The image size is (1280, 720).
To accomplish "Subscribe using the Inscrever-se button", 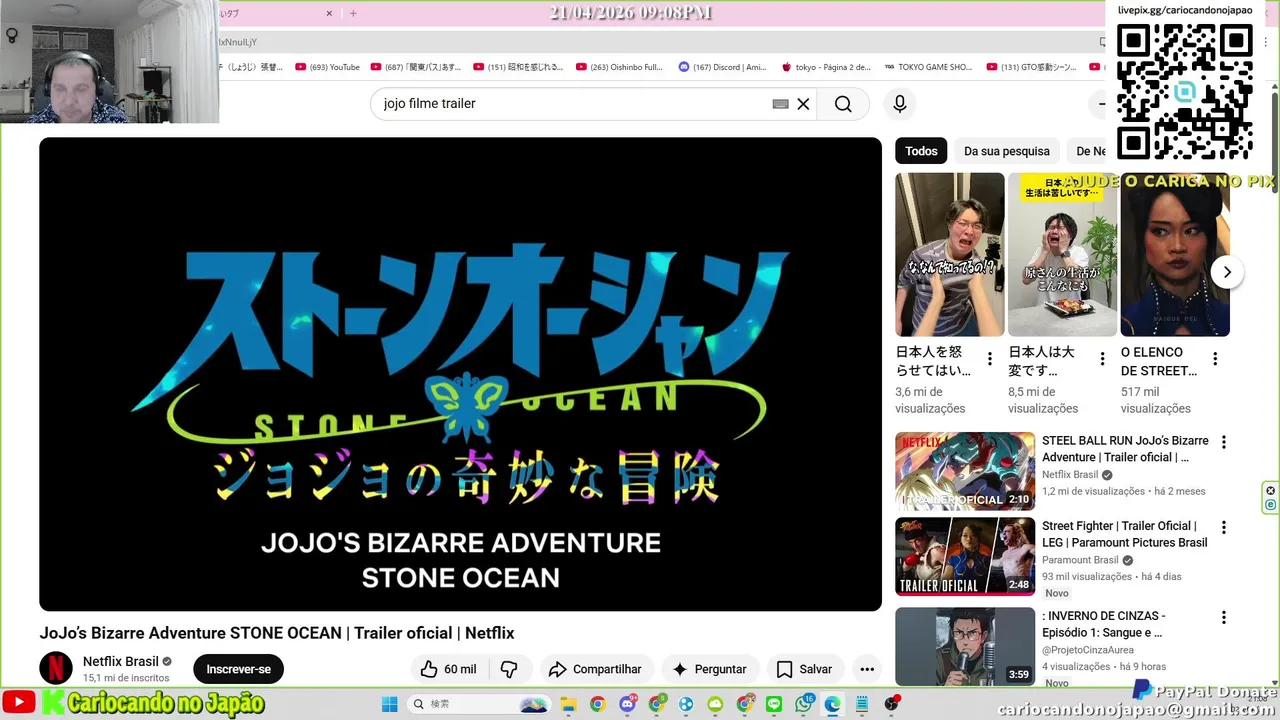I will pyautogui.click(x=238, y=669).
